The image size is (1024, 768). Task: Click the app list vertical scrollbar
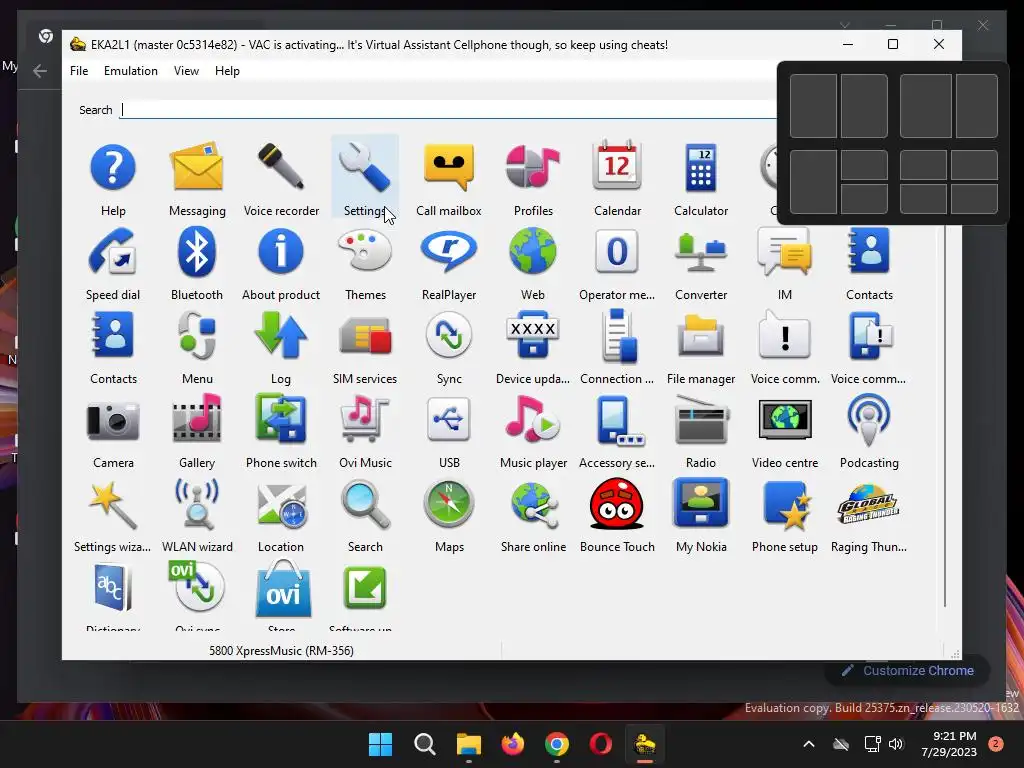944,418
